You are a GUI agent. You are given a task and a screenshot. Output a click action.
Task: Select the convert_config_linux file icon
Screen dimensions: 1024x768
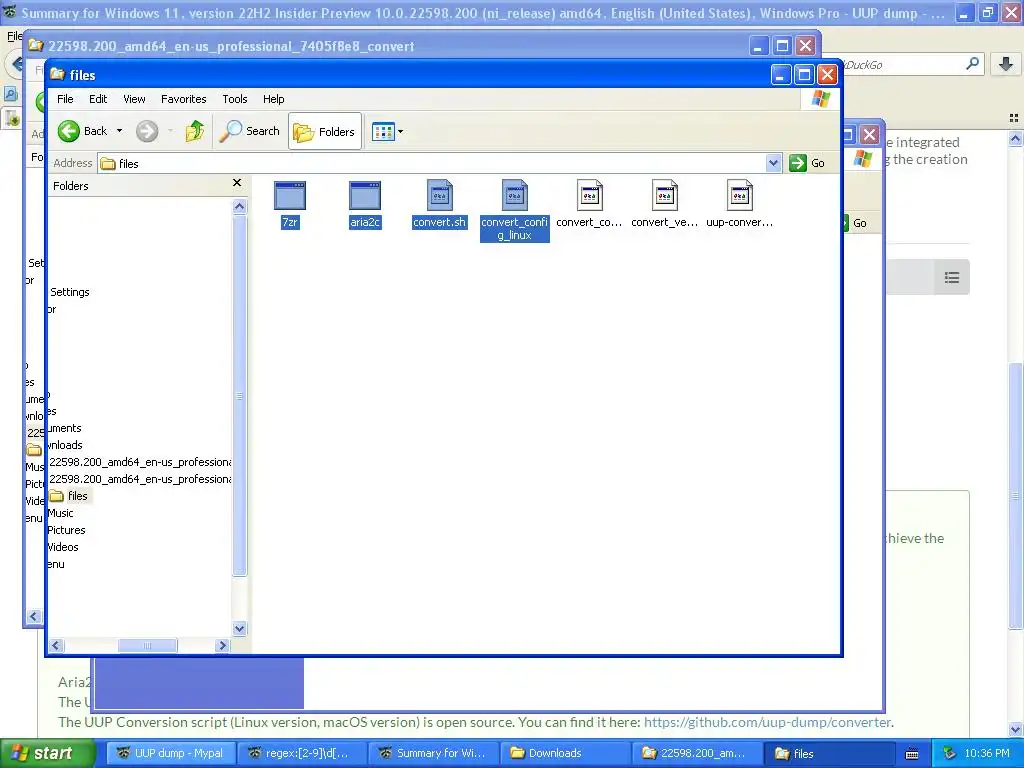pos(515,195)
